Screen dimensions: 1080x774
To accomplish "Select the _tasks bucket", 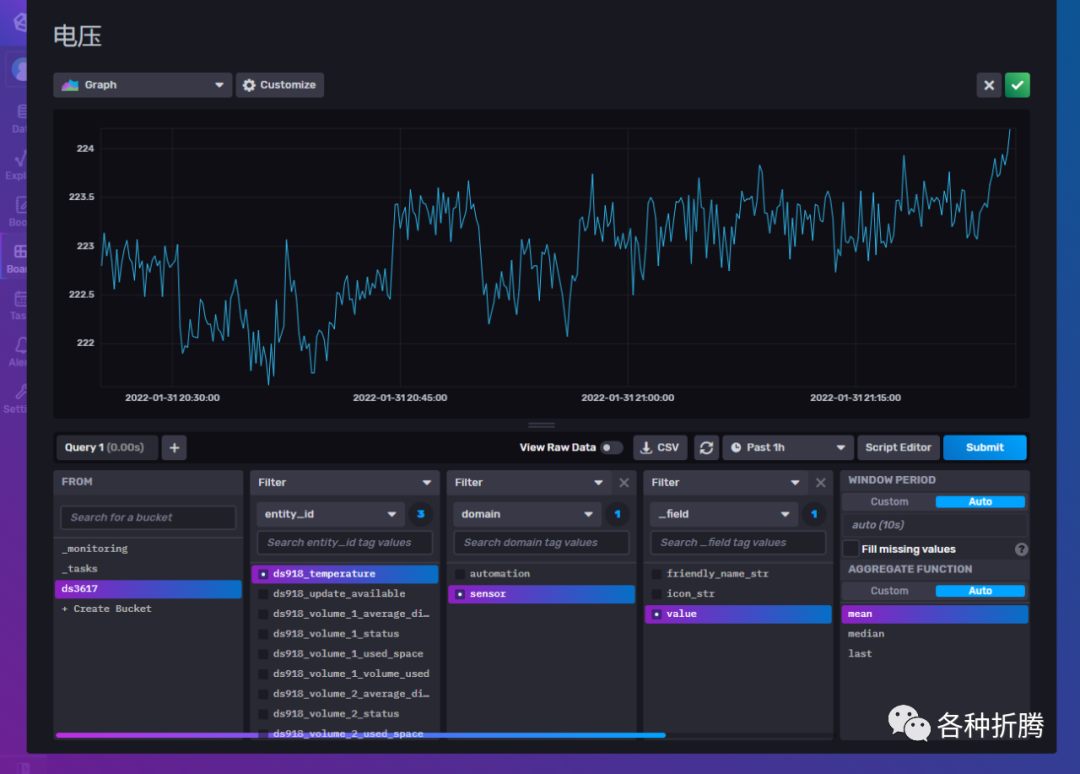I will click(148, 569).
